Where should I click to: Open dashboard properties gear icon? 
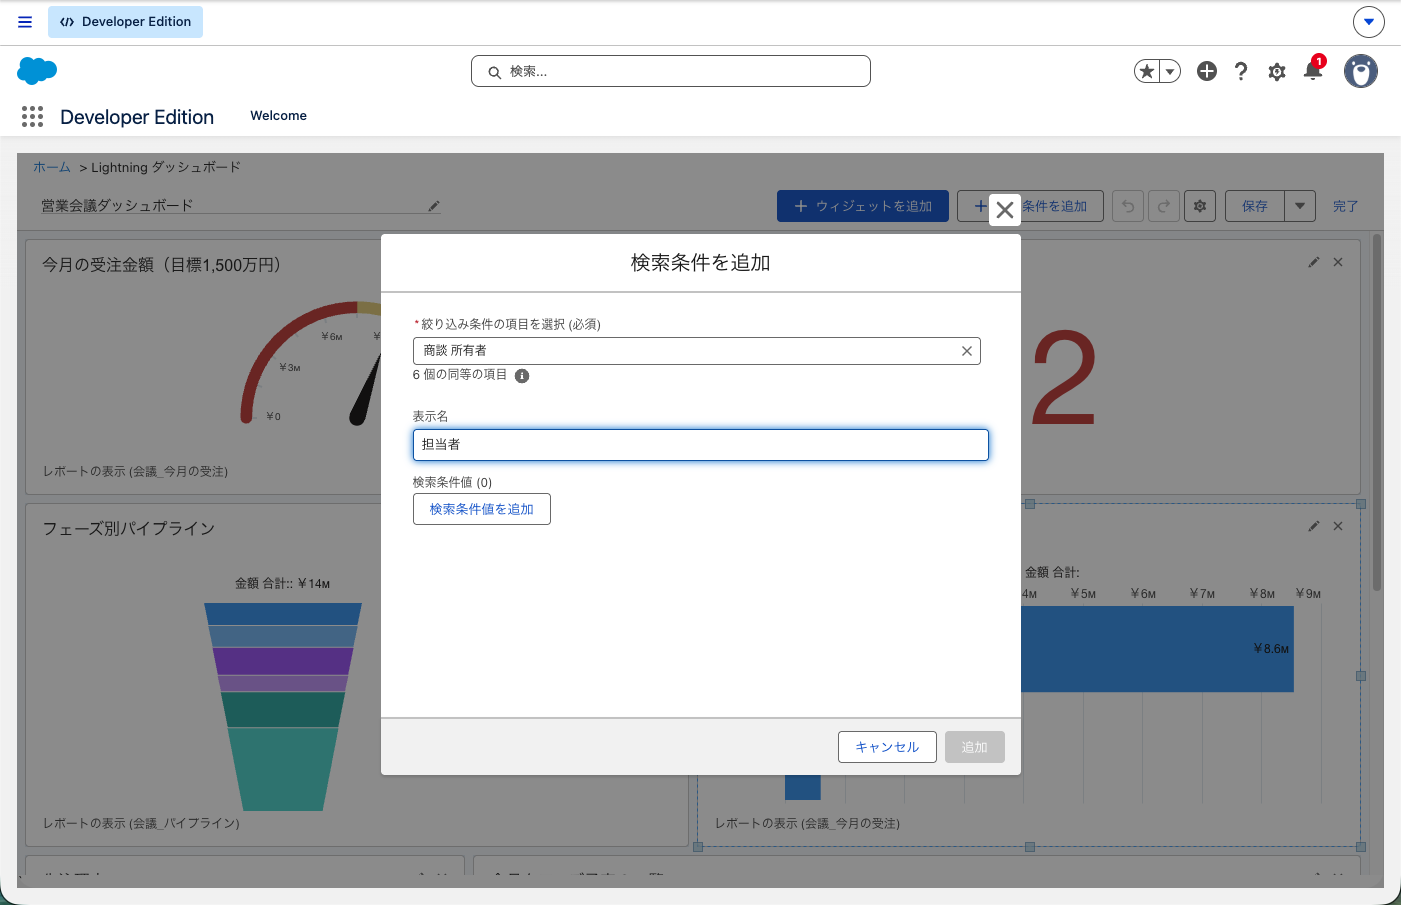[1200, 206]
